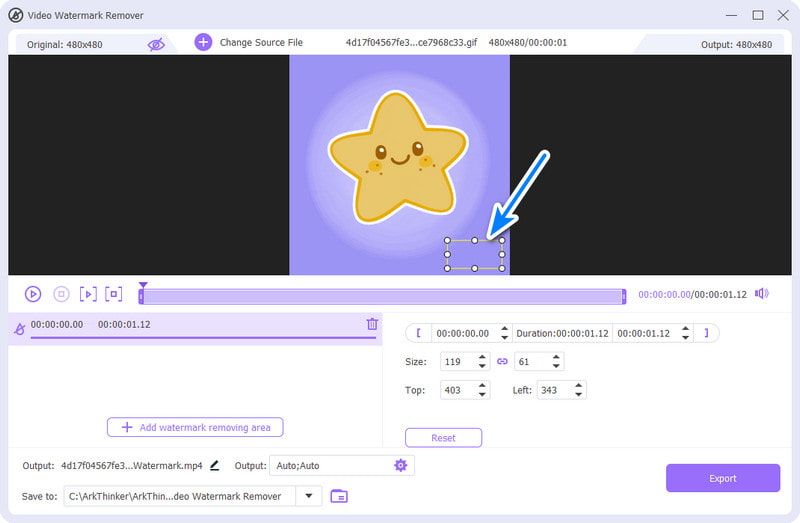
Task: Click the play-in-brackets segment playback icon
Action: [x=88, y=294]
